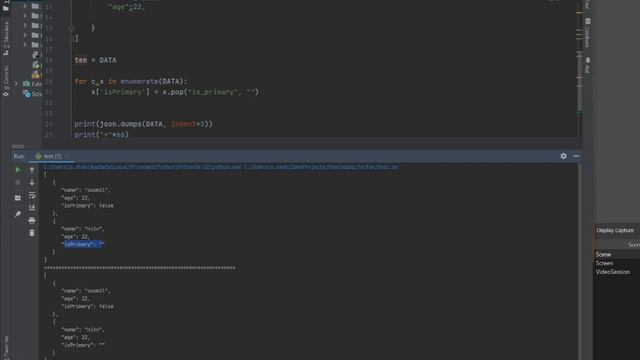The image size is (640, 360).
Task: Rerun the test script with green play icon
Action: click(18, 170)
